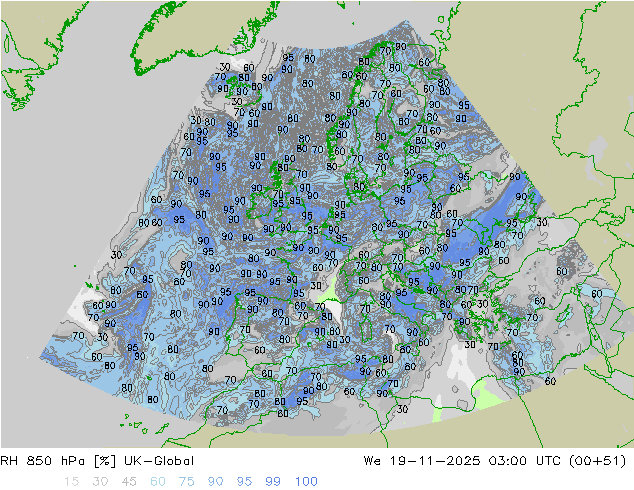Image resolution: width=634 pixels, height=490 pixels.
Task: Click the 'RH 850 hPa [%] UK-Global' title text
Action: (x=97, y=460)
